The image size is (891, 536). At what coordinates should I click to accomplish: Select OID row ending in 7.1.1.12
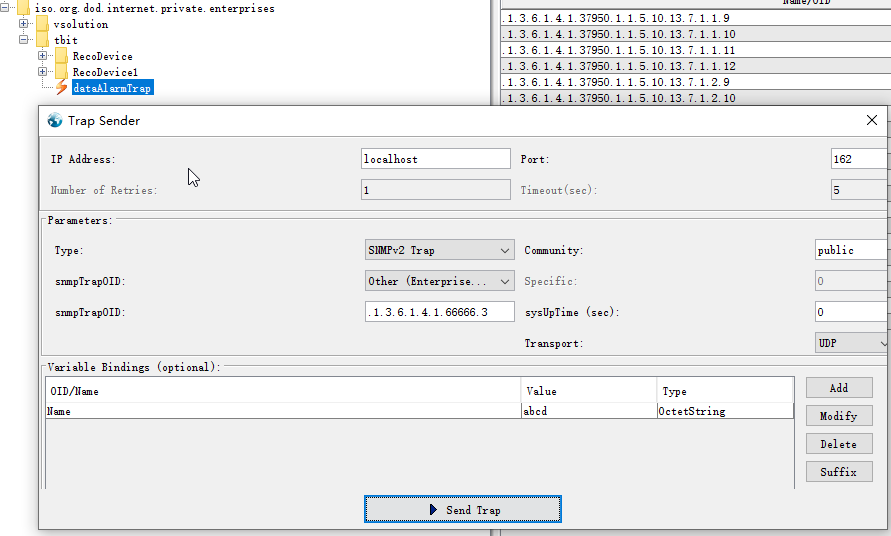(696, 66)
